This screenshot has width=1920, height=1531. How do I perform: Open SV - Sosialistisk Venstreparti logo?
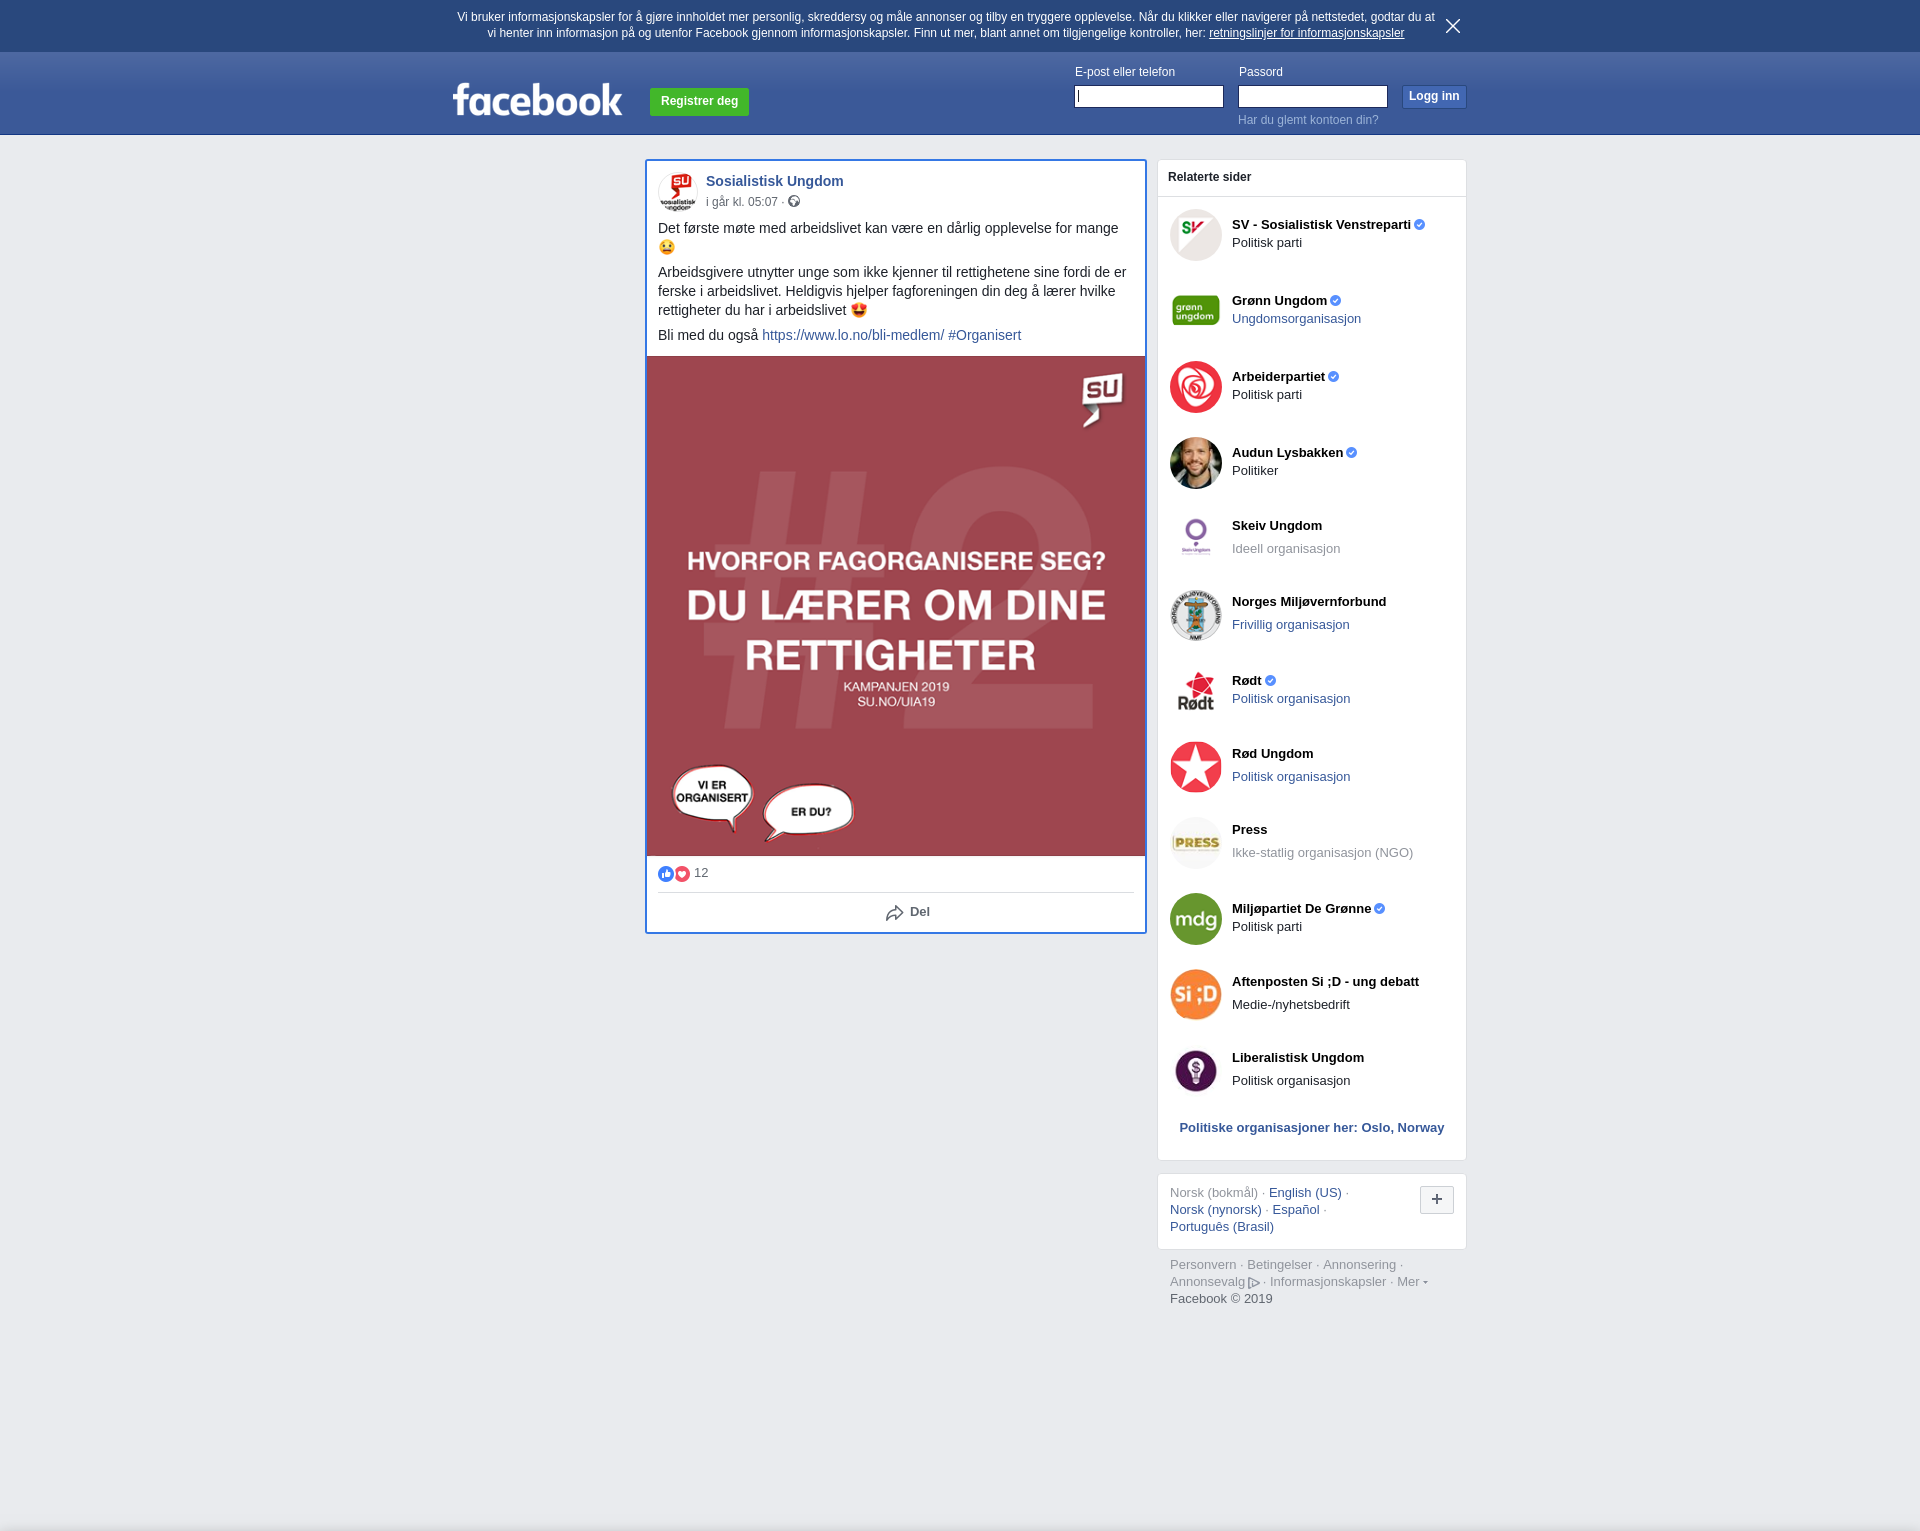coord(1196,235)
